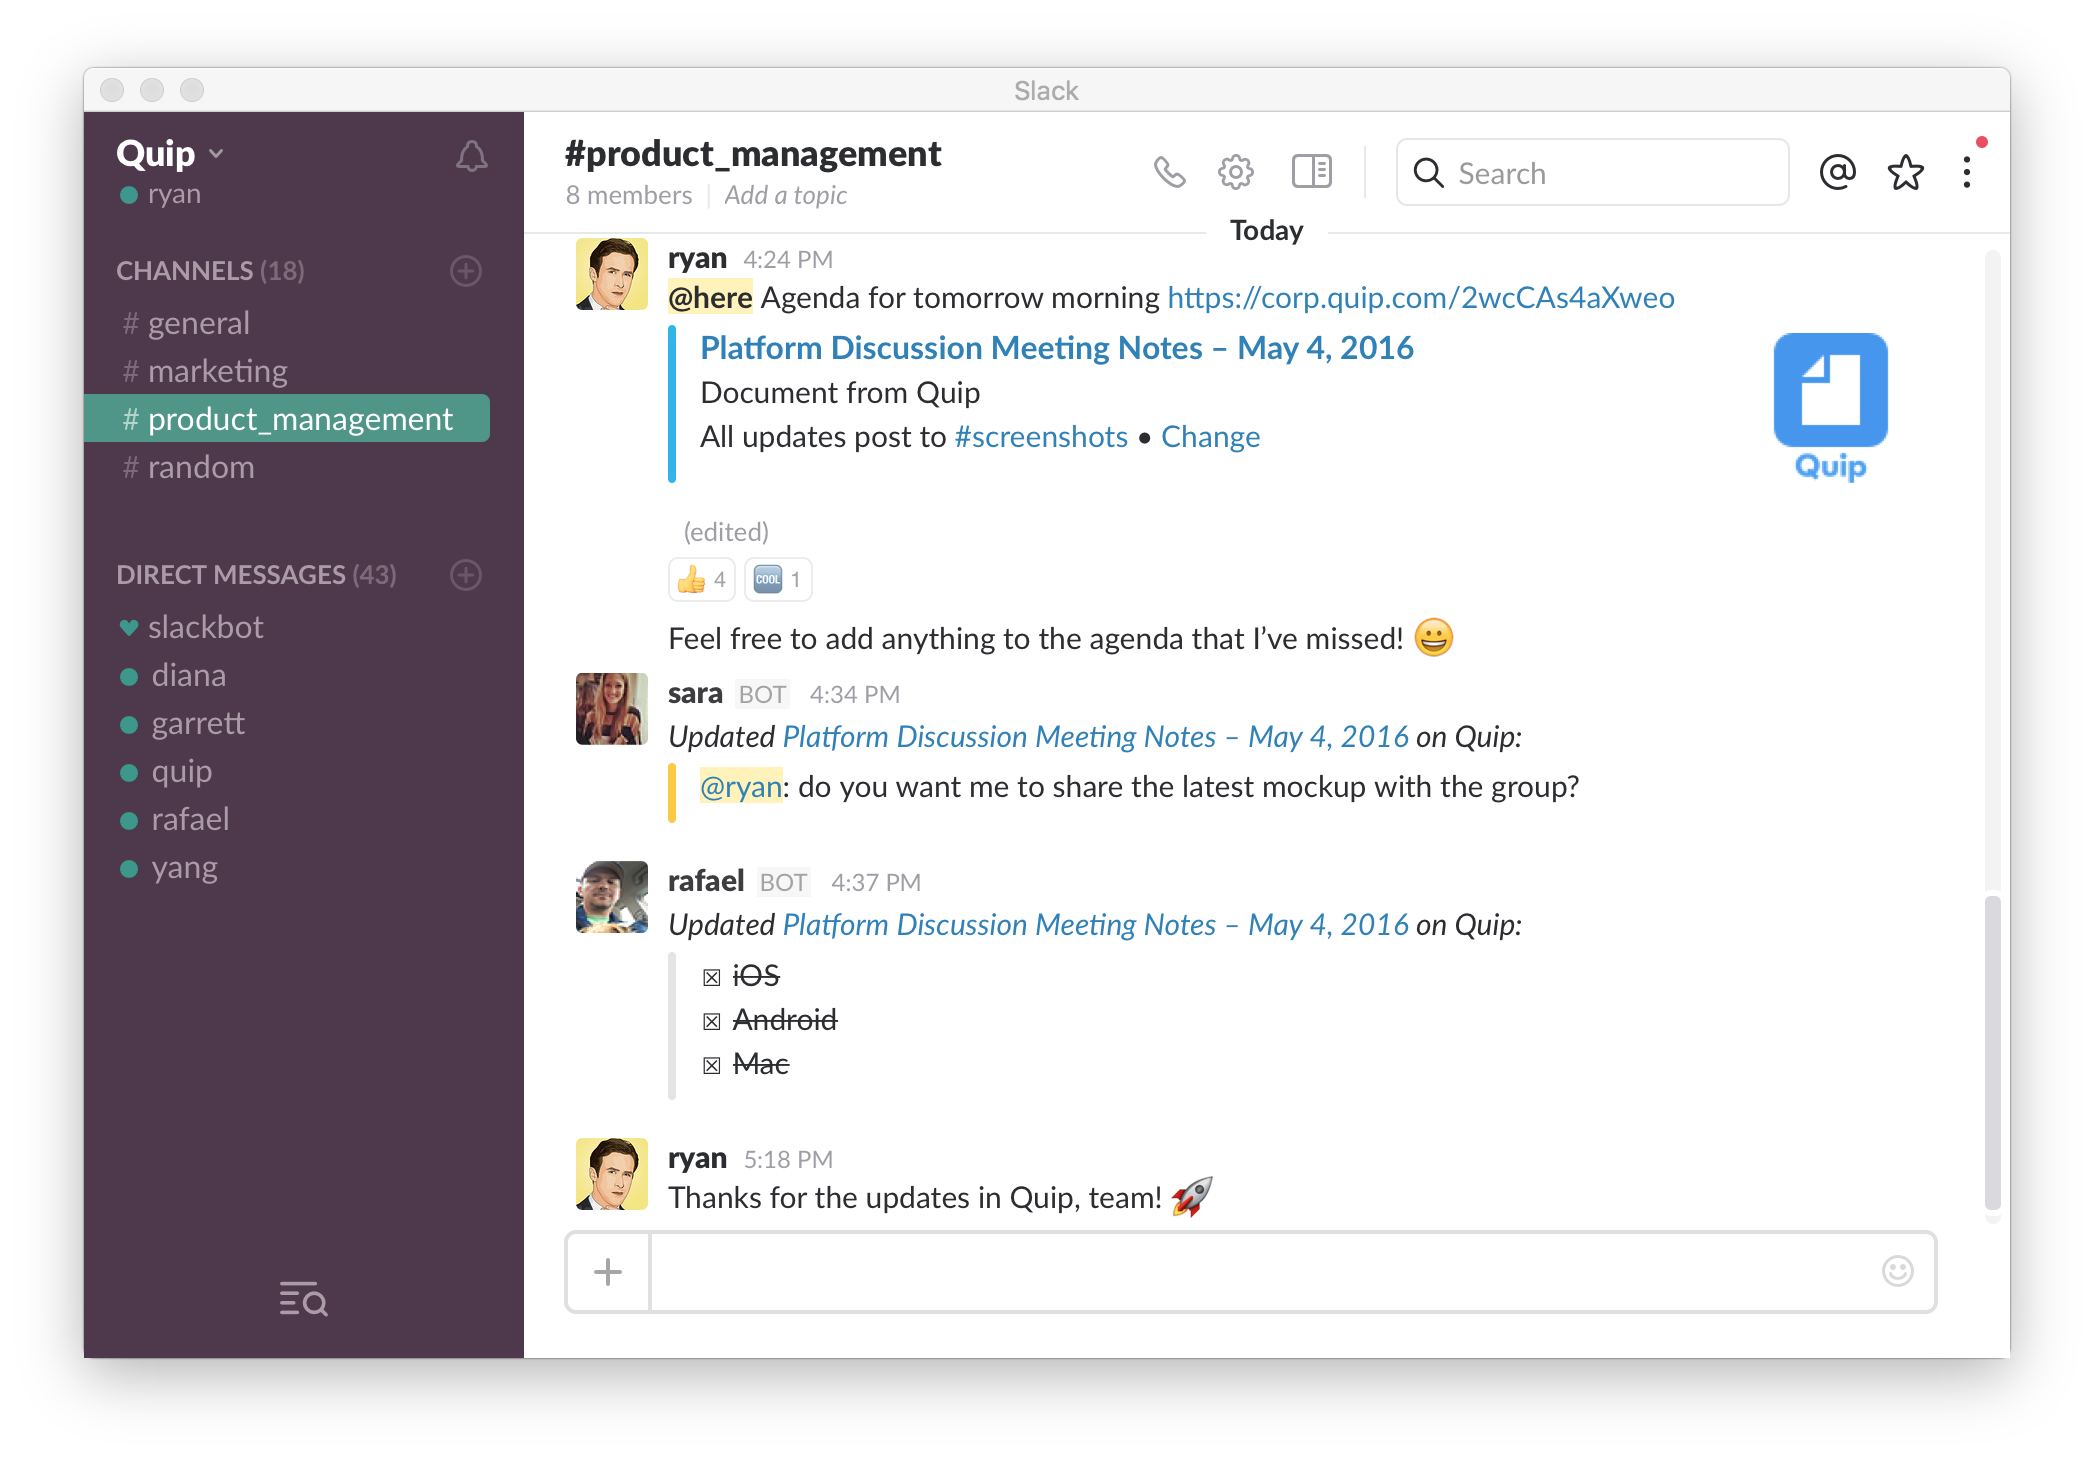The width and height of the screenshot is (2094, 1458).
Task: Toggle the cool reaction
Action: tap(777, 580)
